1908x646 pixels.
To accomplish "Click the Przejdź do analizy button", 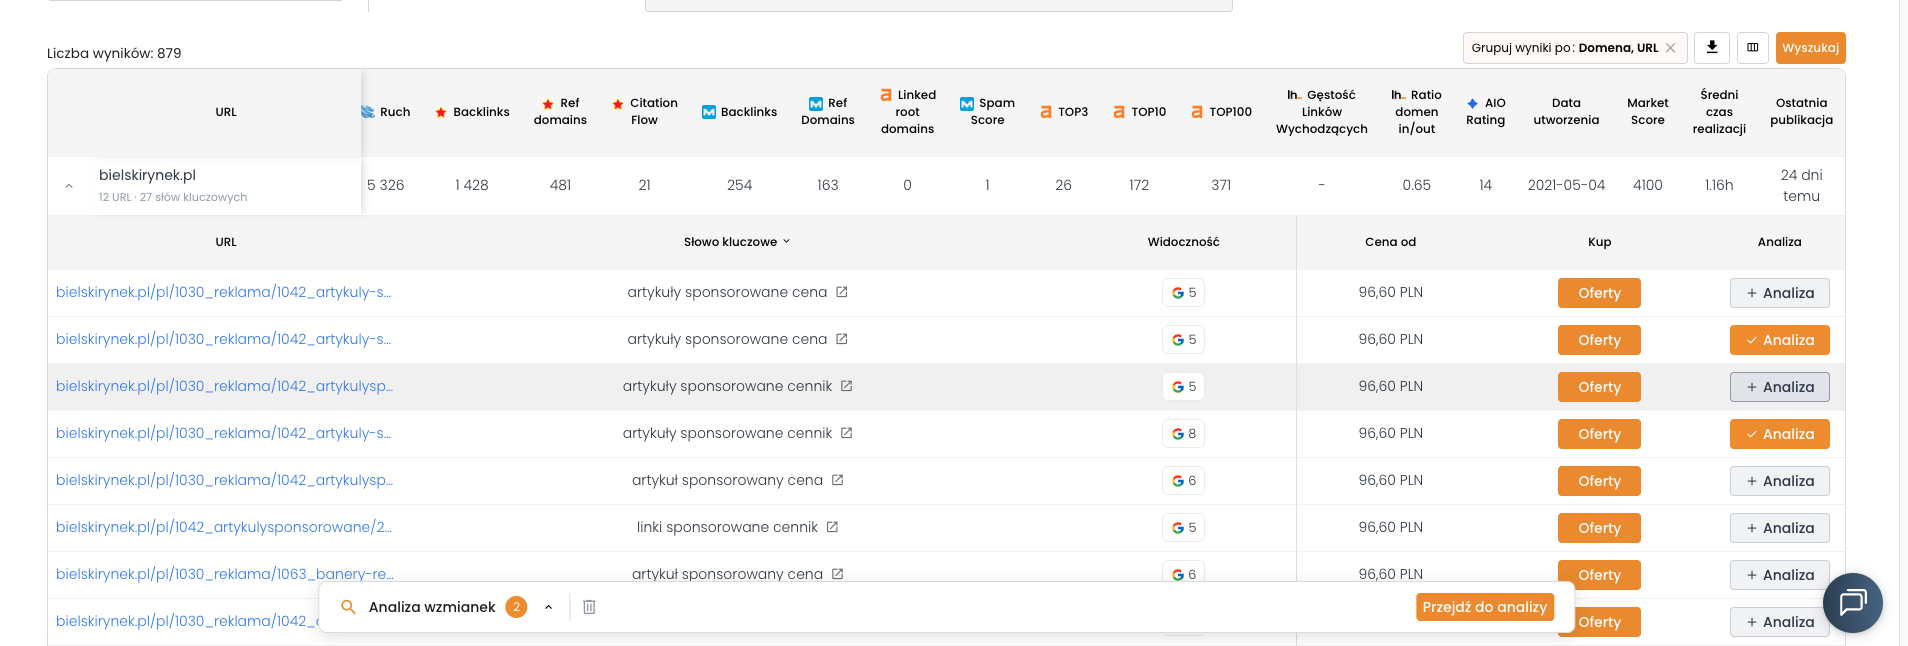I will (x=1484, y=607).
